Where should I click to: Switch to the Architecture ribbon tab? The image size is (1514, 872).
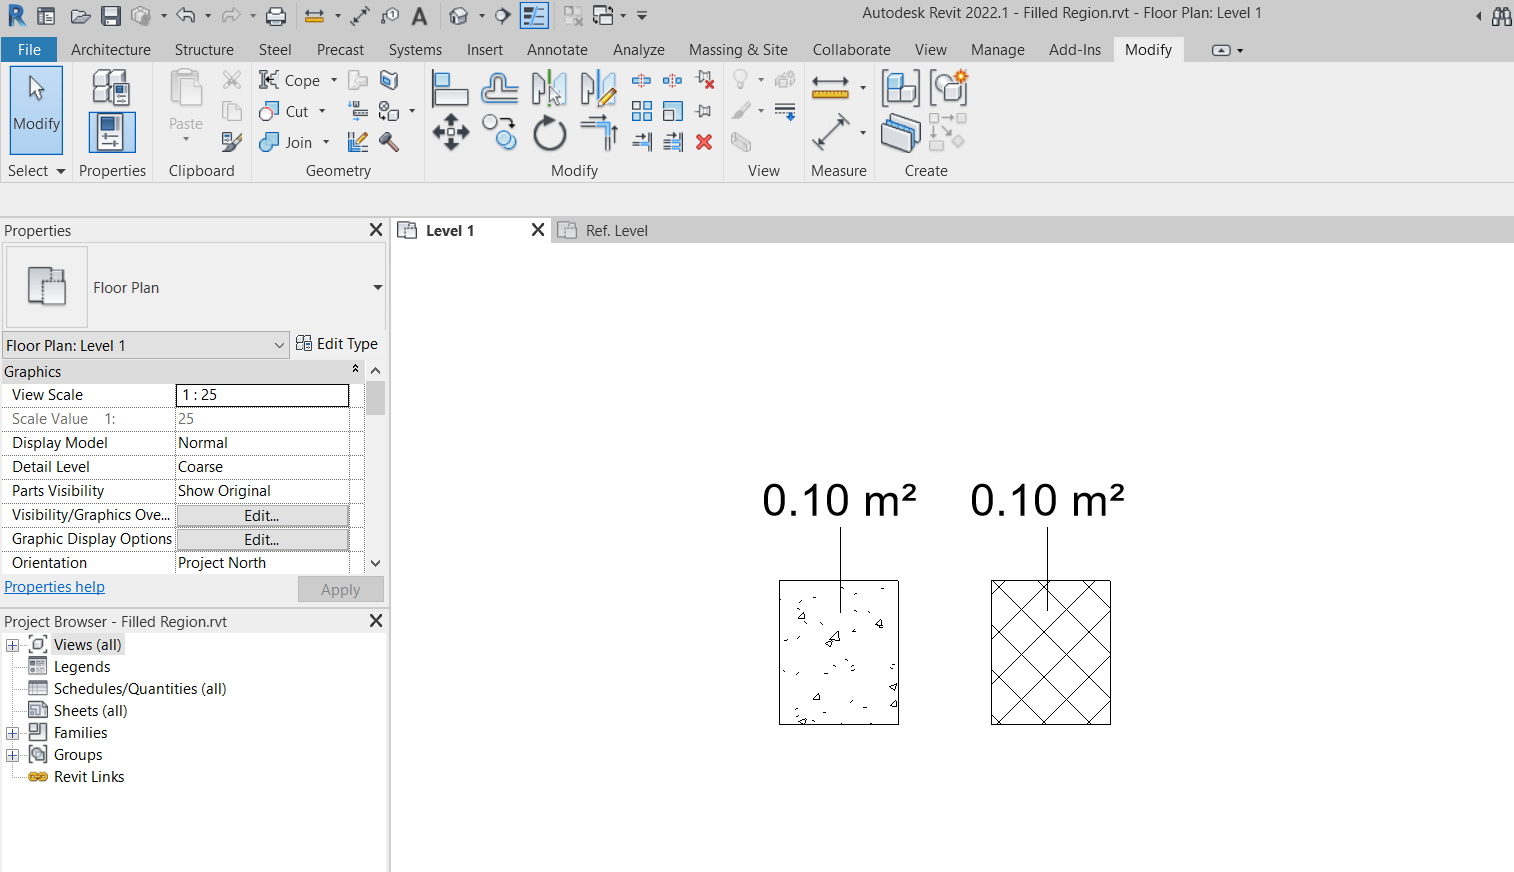click(x=110, y=49)
